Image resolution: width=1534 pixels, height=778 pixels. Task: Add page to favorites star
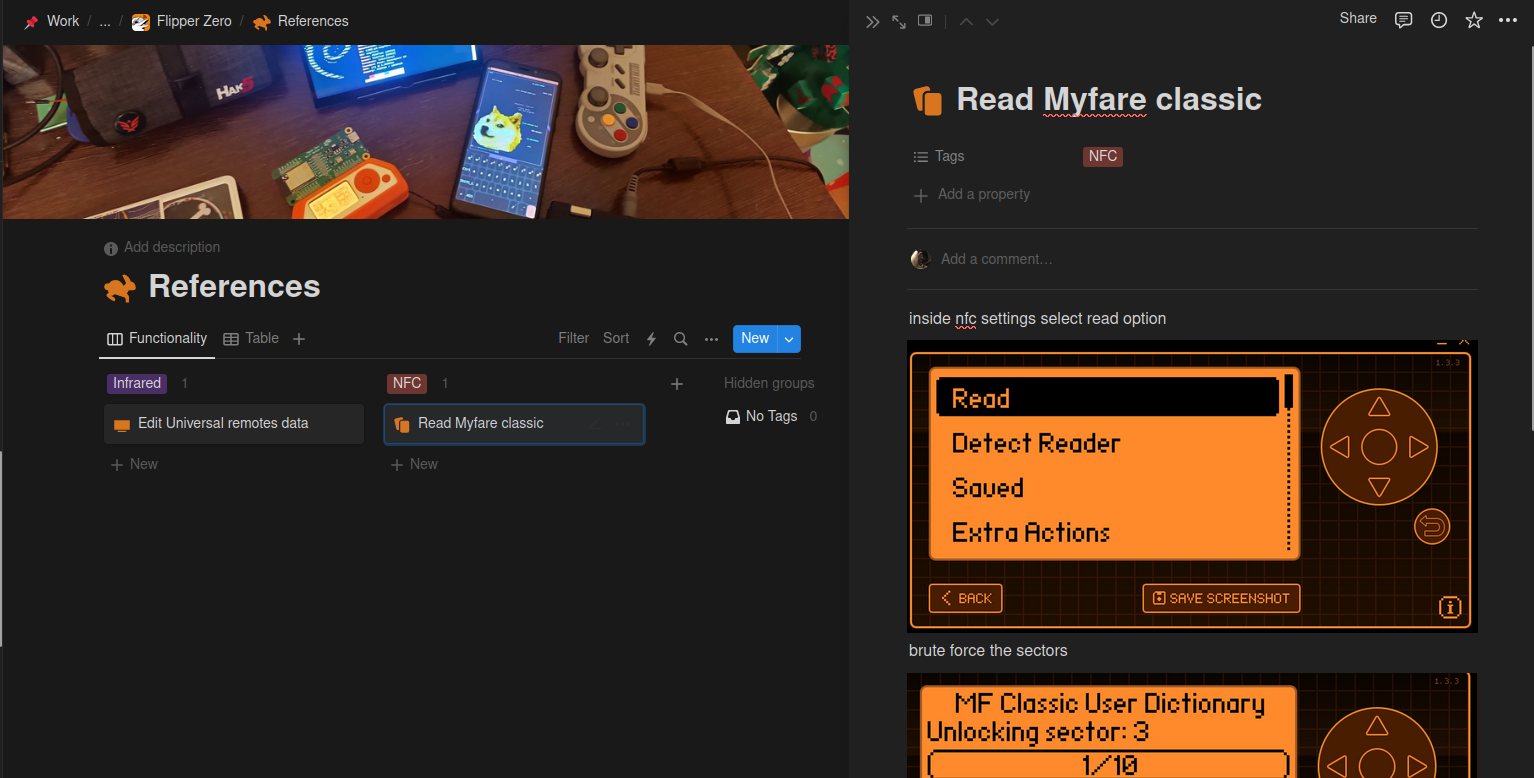point(1473,20)
